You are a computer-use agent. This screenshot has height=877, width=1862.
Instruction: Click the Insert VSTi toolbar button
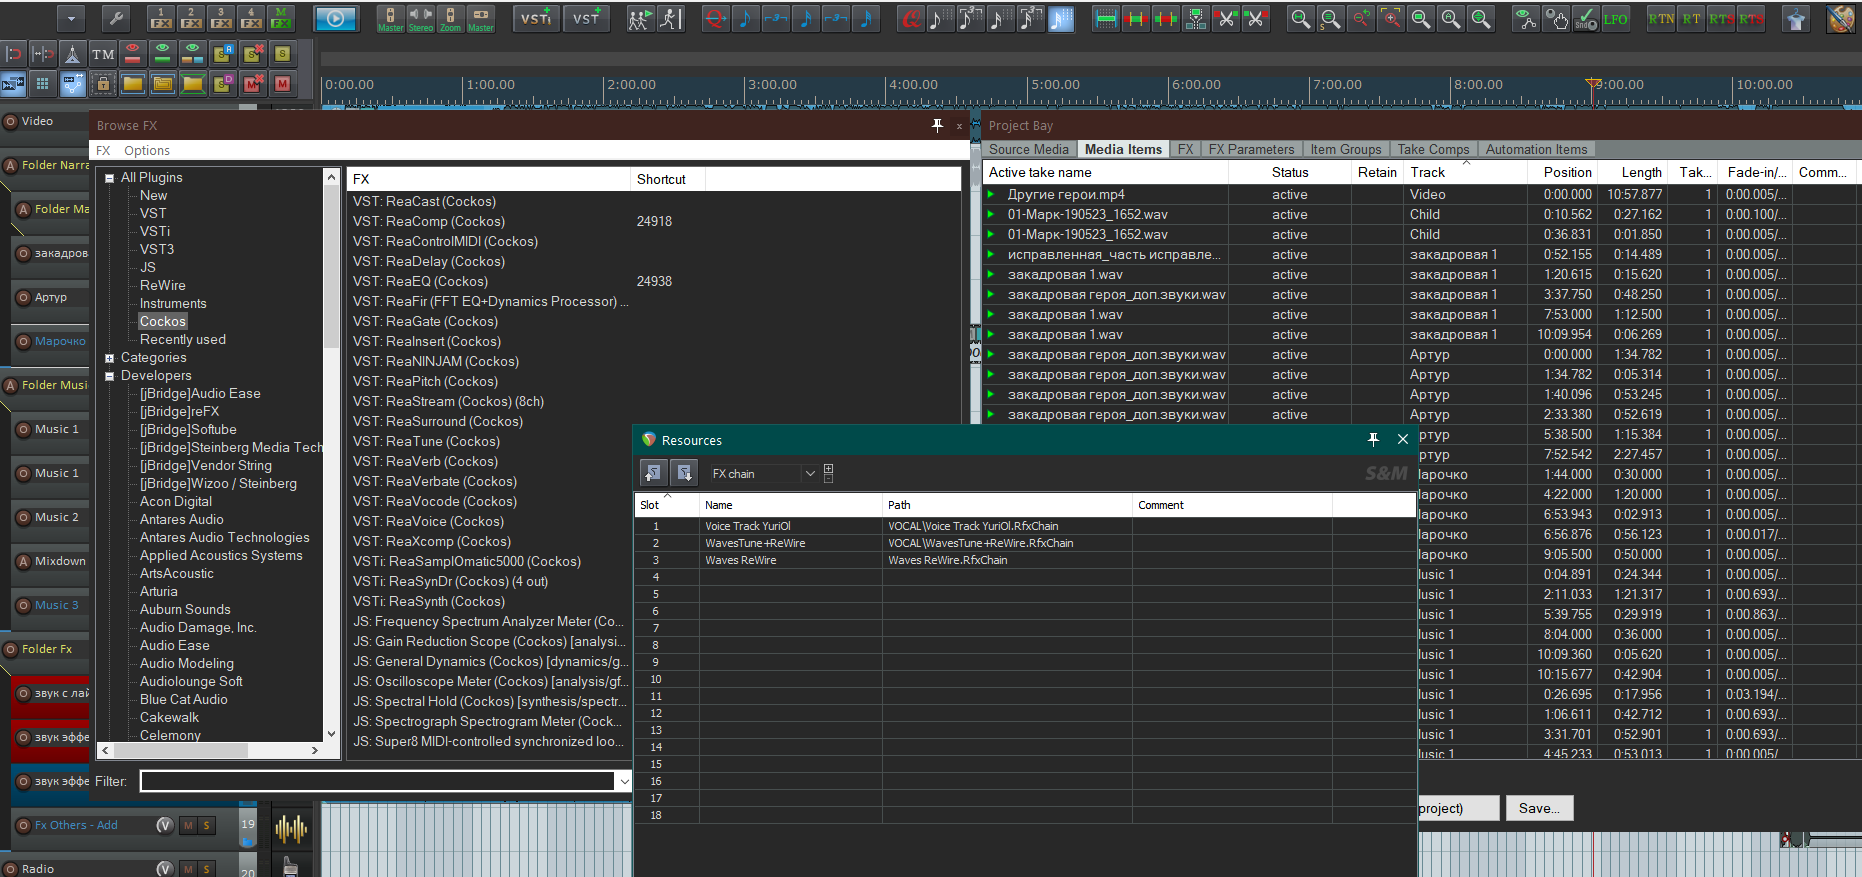click(536, 18)
